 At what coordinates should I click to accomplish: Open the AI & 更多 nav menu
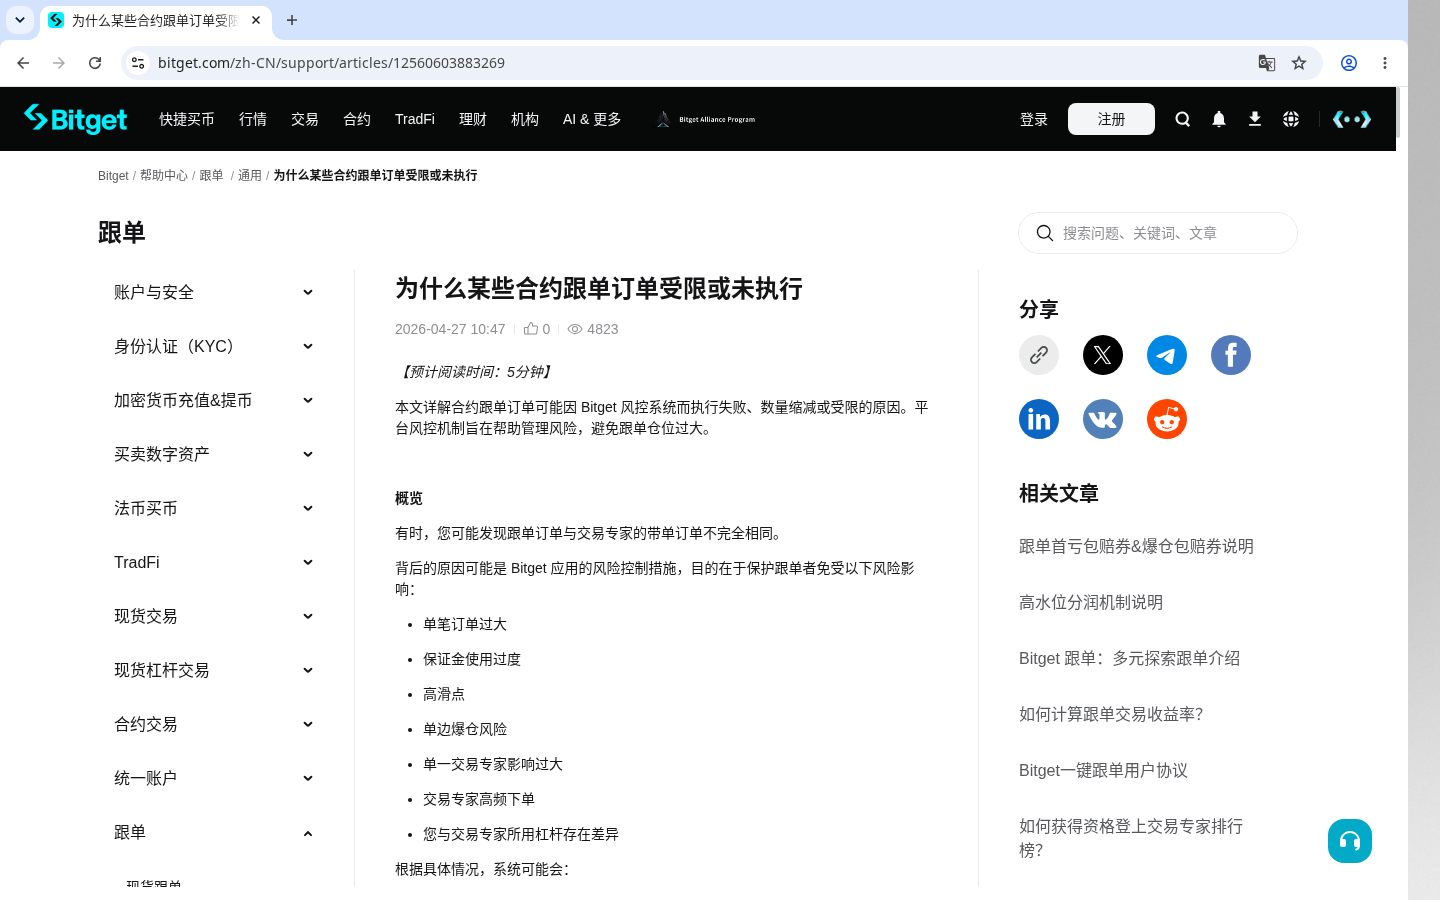[x=592, y=119]
